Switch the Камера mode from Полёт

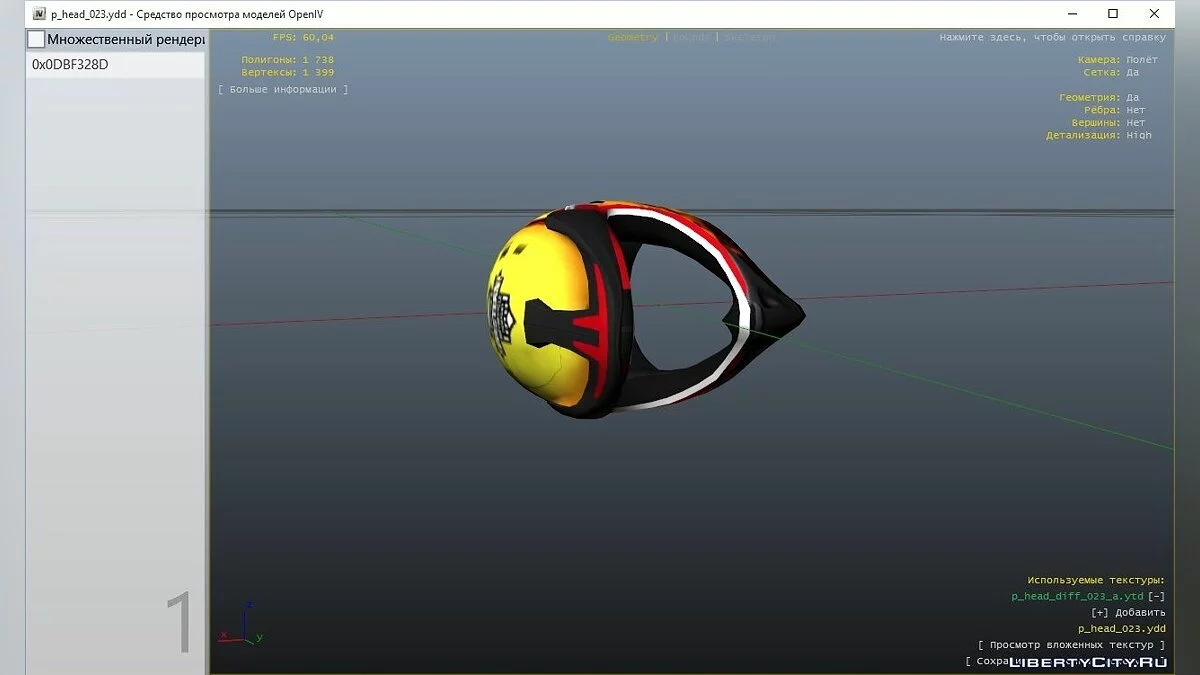click(1142, 60)
